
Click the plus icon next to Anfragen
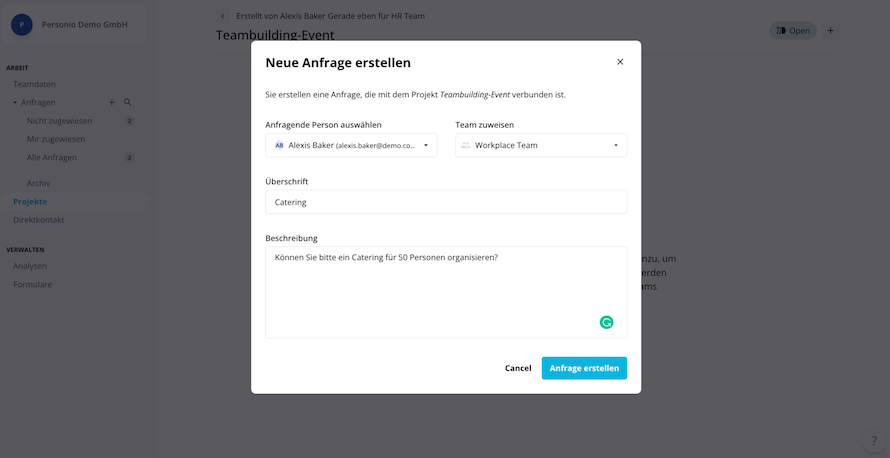click(112, 102)
